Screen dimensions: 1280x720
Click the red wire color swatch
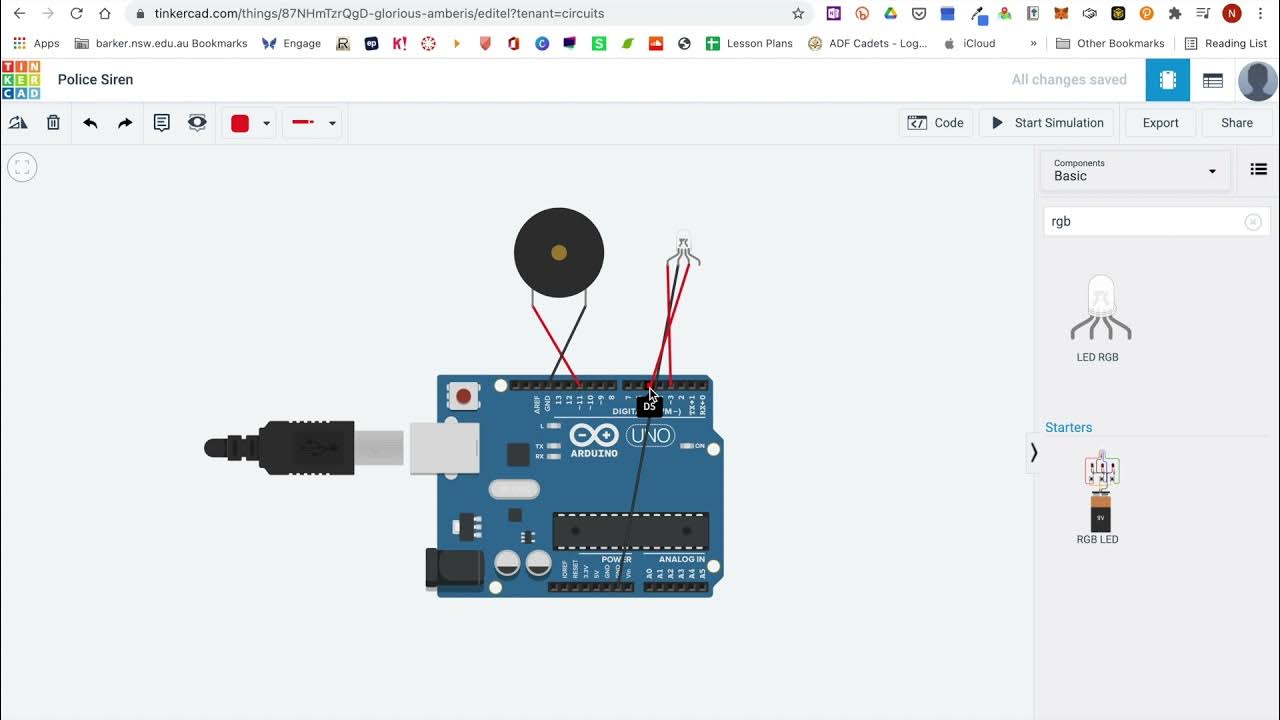click(240, 123)
